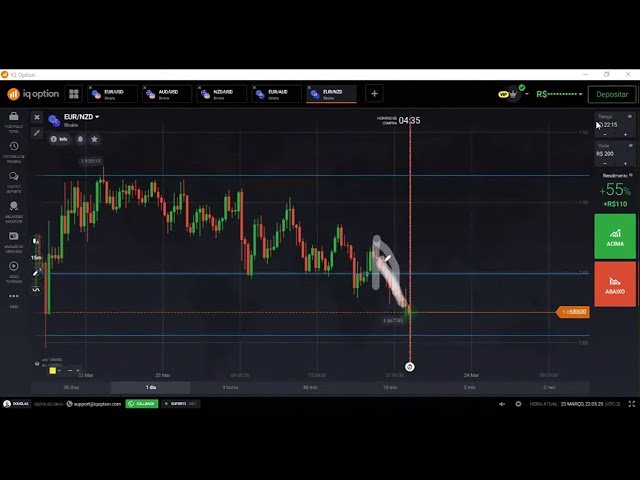
Task: Open the asset Info button
Action: pos(60,139)
